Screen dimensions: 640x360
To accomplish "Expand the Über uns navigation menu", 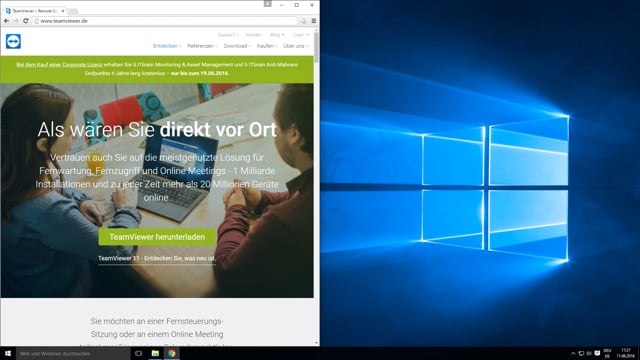I will 296,46.
